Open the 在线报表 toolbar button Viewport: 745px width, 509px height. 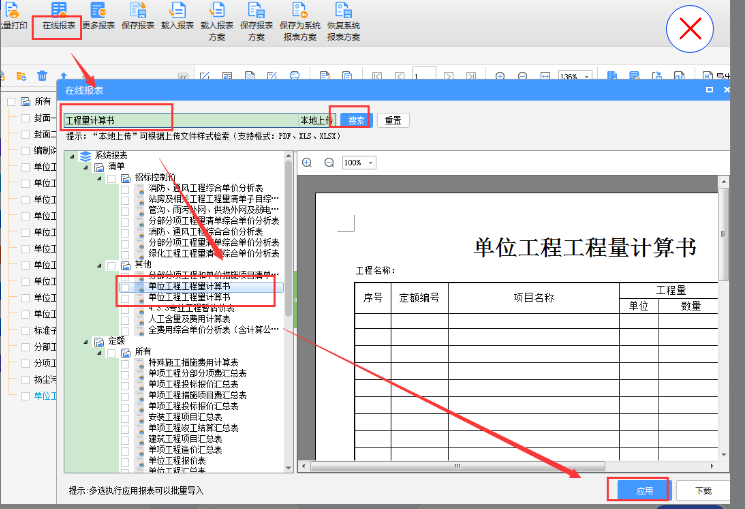(x=58, y=17)
